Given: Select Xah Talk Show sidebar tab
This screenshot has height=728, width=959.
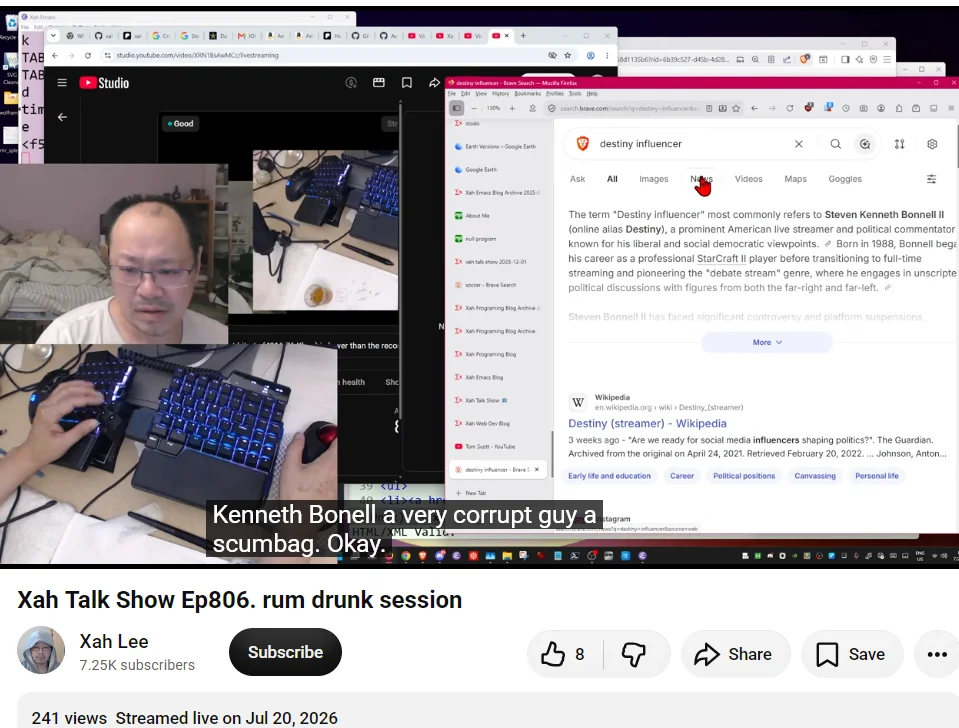Looking at the screenshot, I should tap(498, 400).
